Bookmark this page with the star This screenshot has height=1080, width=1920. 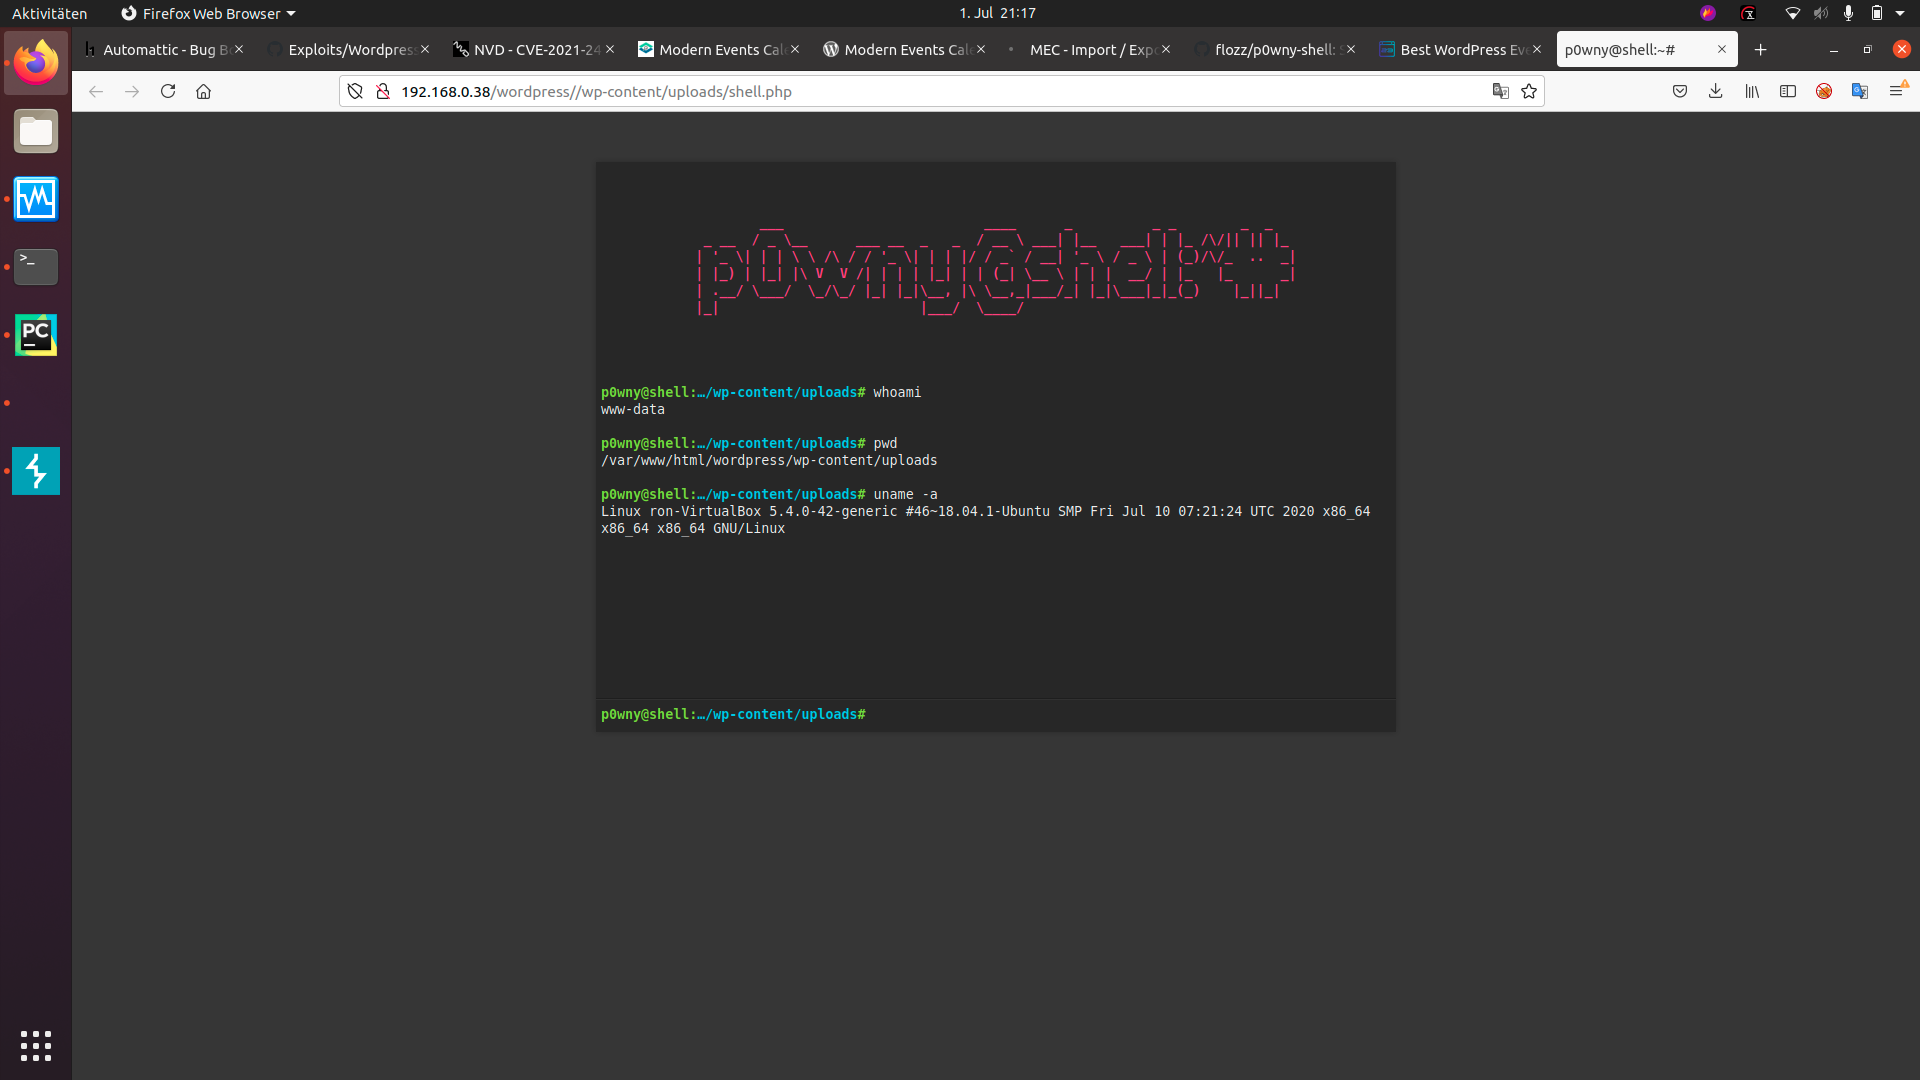point(1529,91)
